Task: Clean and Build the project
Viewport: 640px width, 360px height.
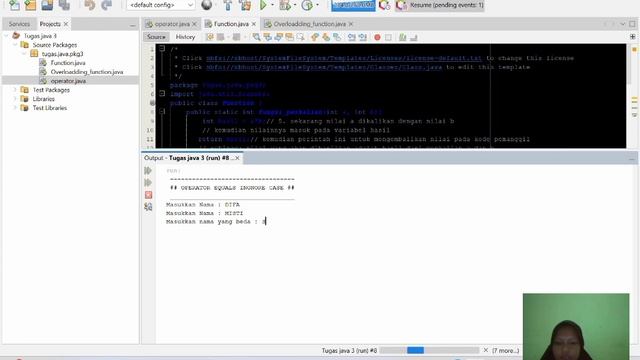Action: pyautogui.click(x=245, y=5)
